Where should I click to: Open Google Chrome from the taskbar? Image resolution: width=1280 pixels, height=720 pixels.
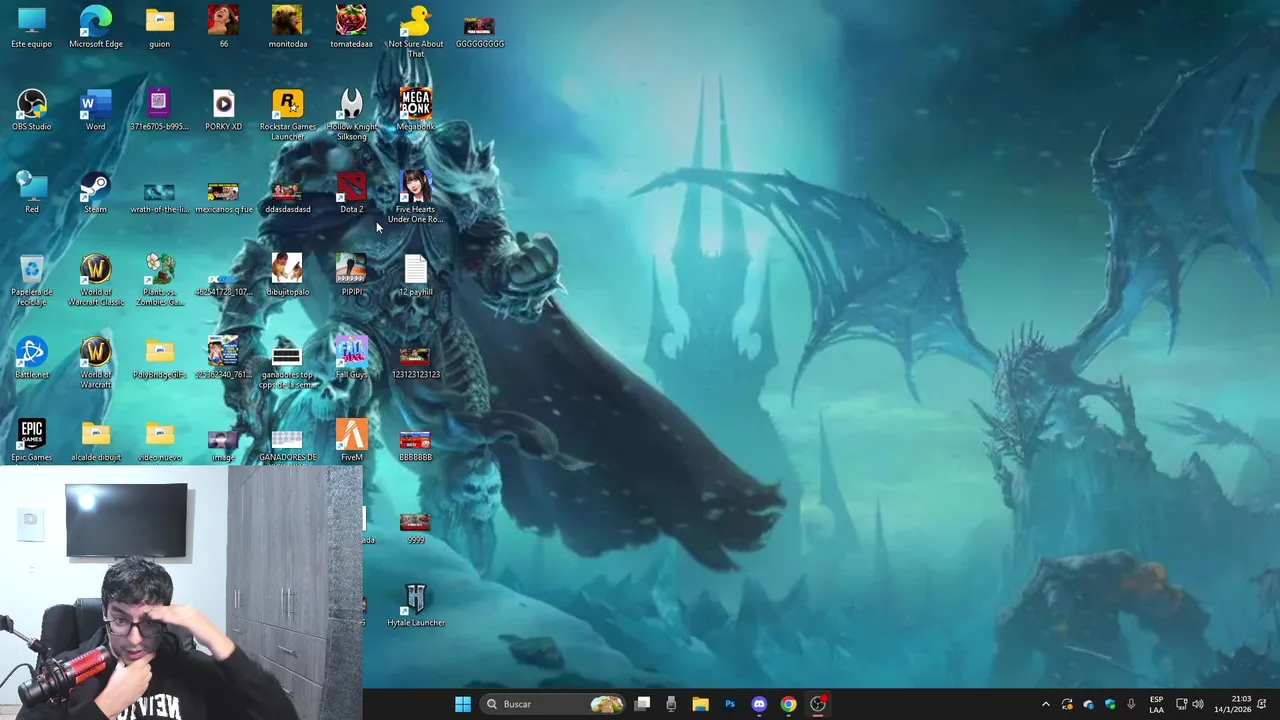pyautogui.click(x=788, y=704)
